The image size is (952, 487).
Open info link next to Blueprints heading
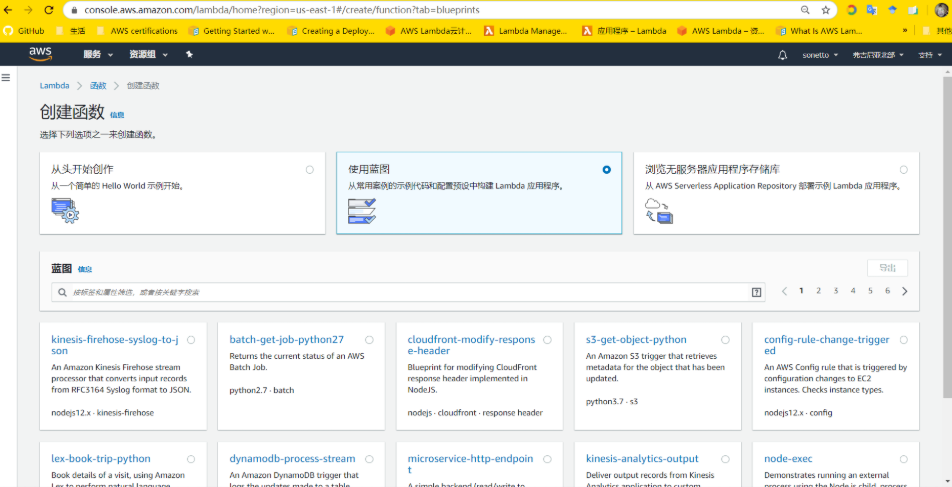[85, 269]
